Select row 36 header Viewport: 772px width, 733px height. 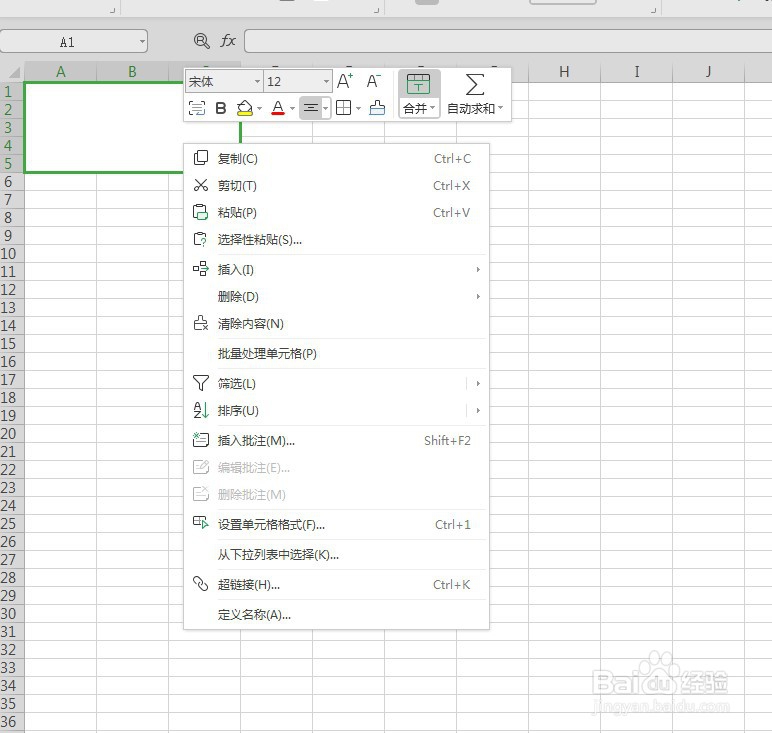12,722
